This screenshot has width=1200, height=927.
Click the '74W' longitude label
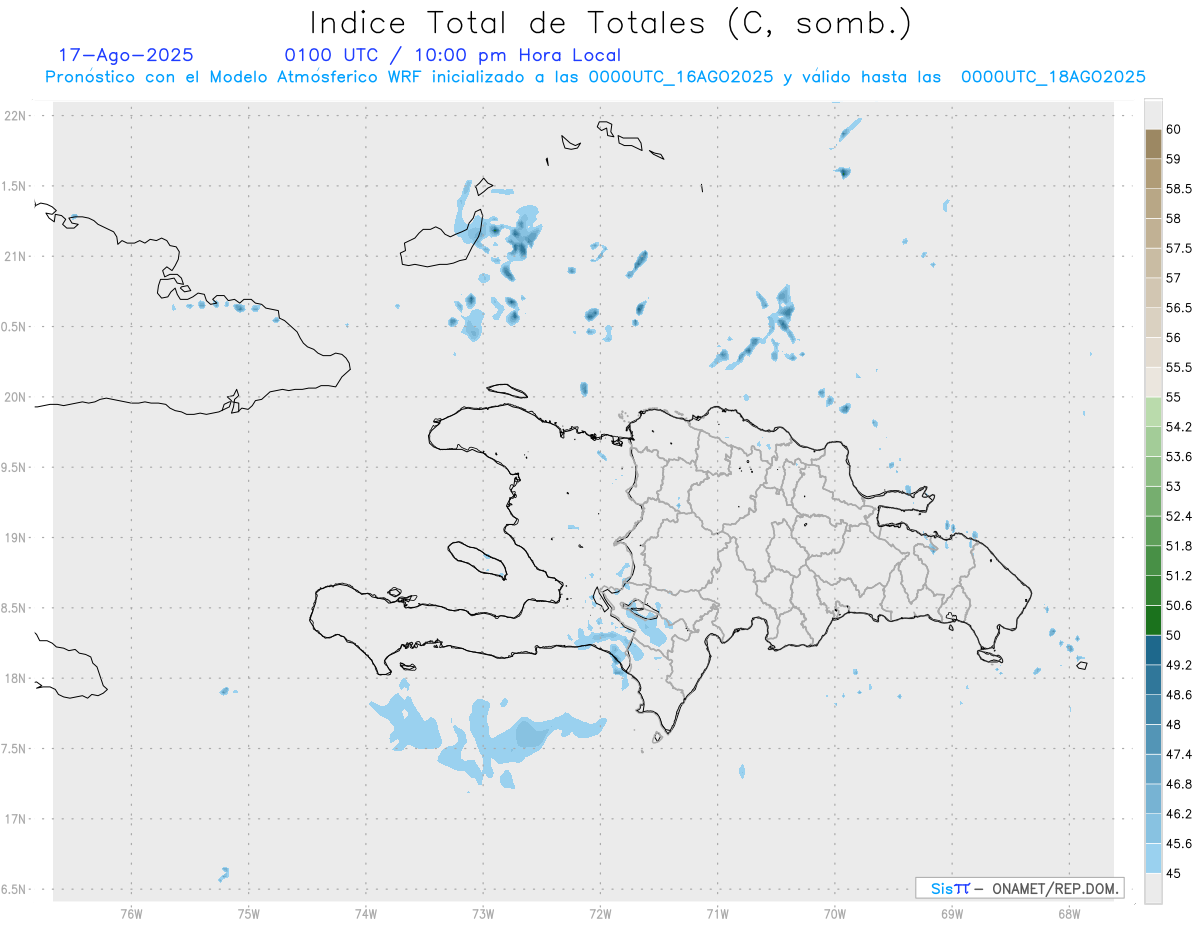click(x=366, y=913)
